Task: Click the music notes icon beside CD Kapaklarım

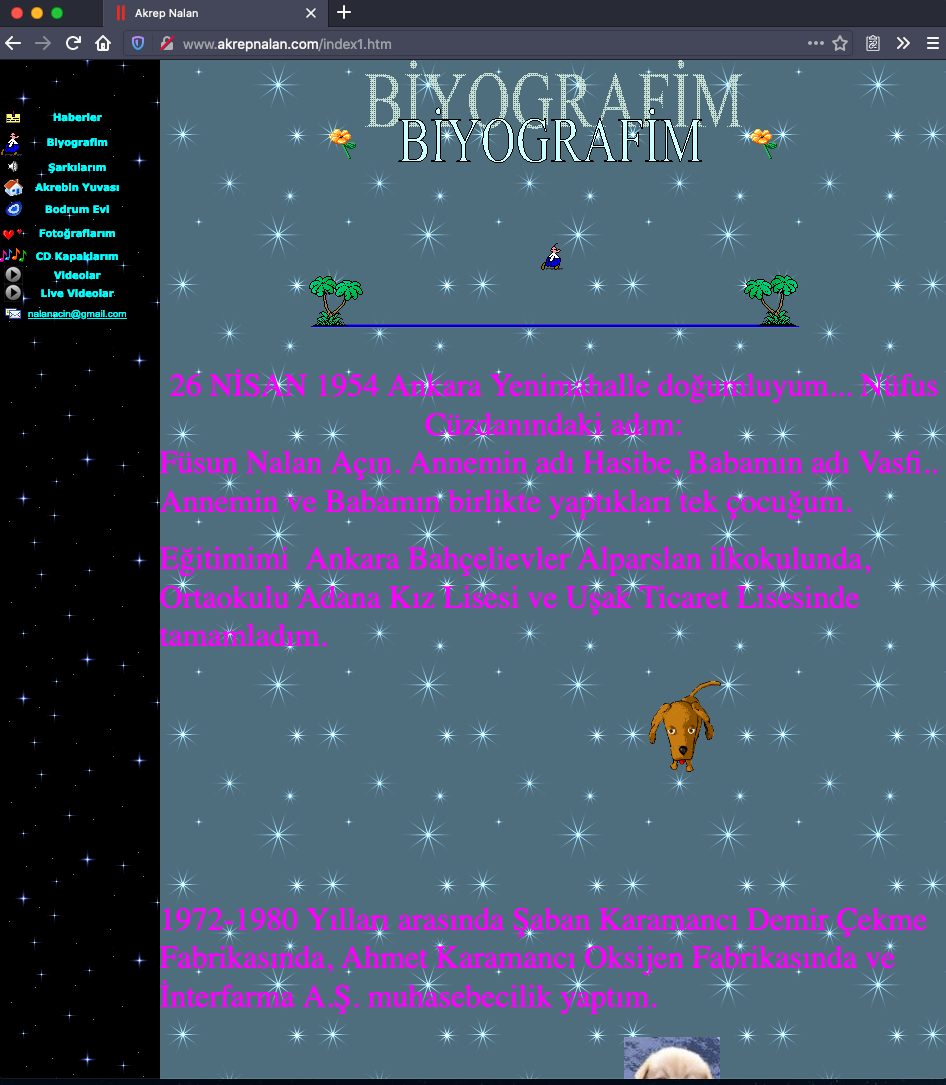Action: [x=13, y=255]
